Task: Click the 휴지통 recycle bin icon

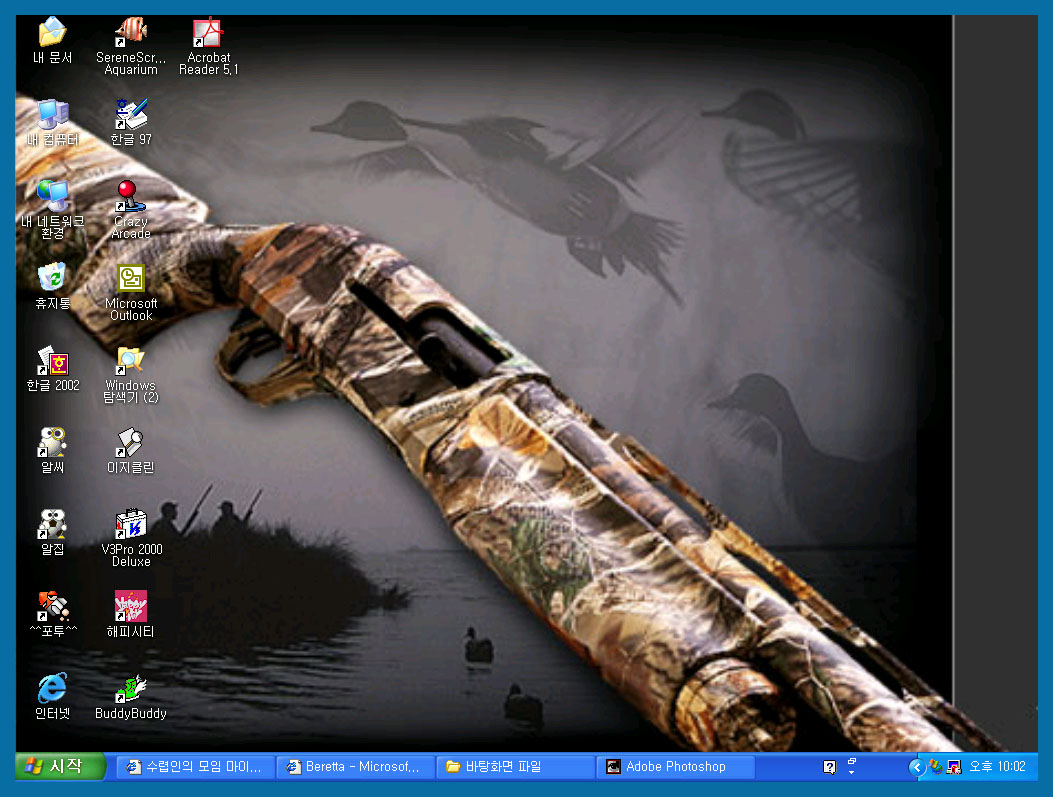Action: click(x=52, y=278)
